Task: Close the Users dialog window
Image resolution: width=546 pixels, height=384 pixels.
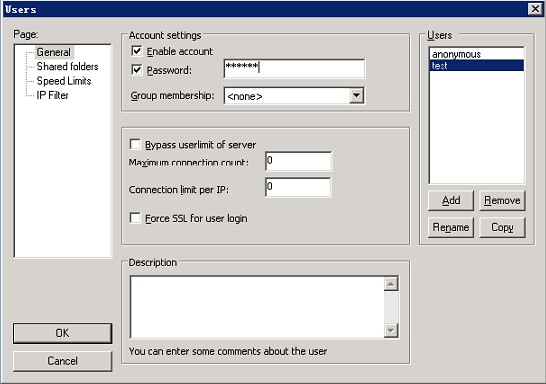Action: tap(535, 9)
